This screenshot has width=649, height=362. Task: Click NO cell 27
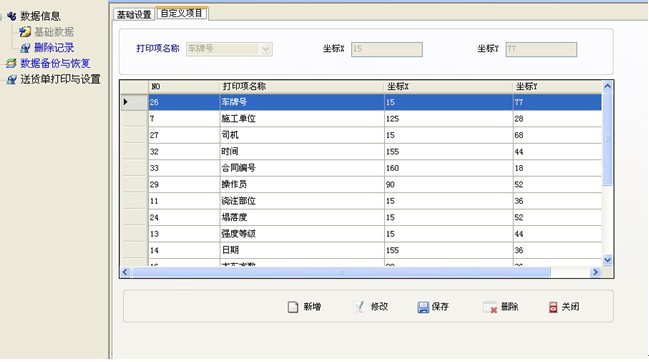[184, 135]
